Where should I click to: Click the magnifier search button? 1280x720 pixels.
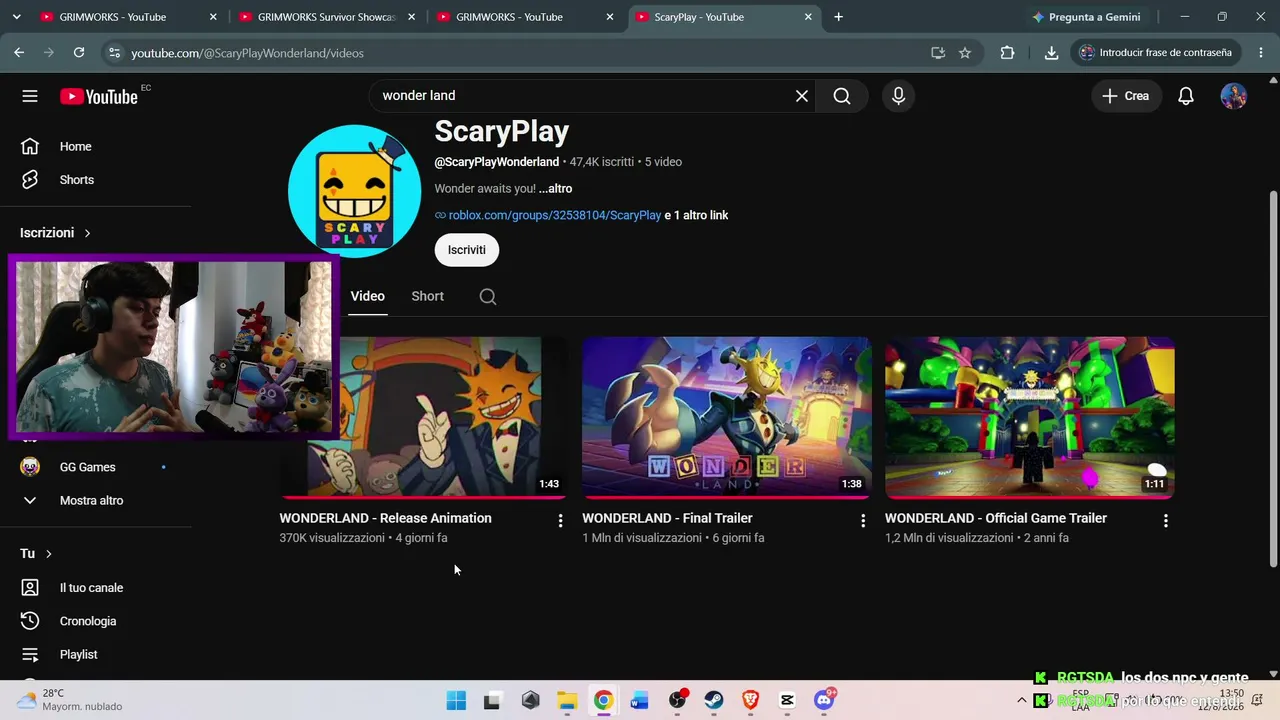[842, 96]
